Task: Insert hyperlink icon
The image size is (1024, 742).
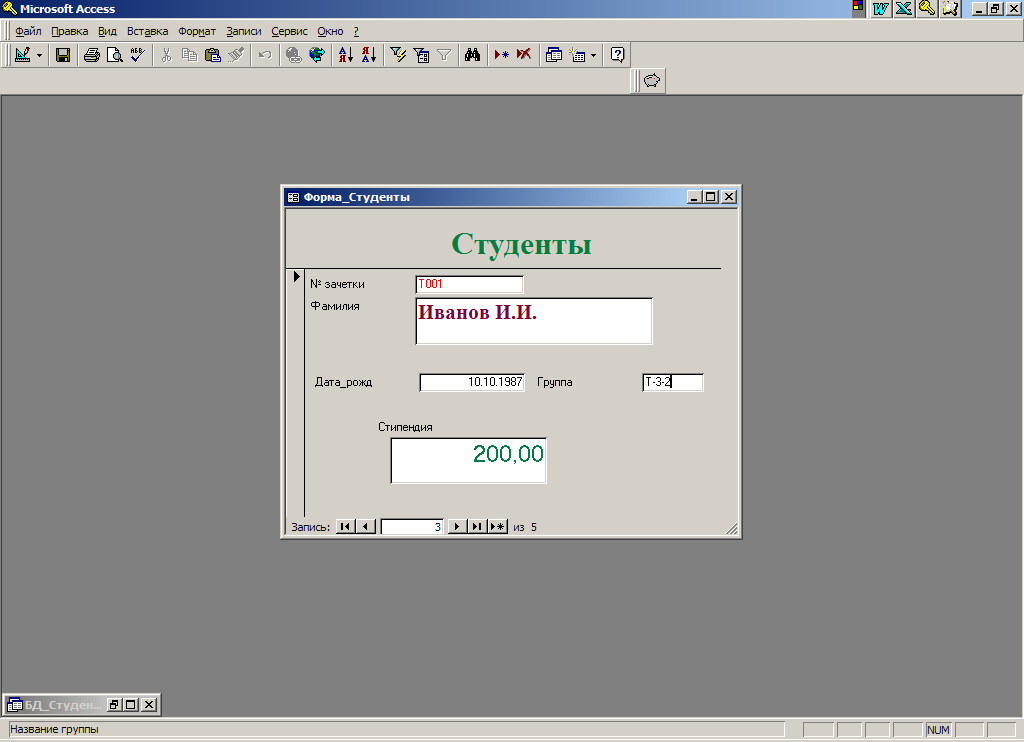Action: click(x=294, y=55)
